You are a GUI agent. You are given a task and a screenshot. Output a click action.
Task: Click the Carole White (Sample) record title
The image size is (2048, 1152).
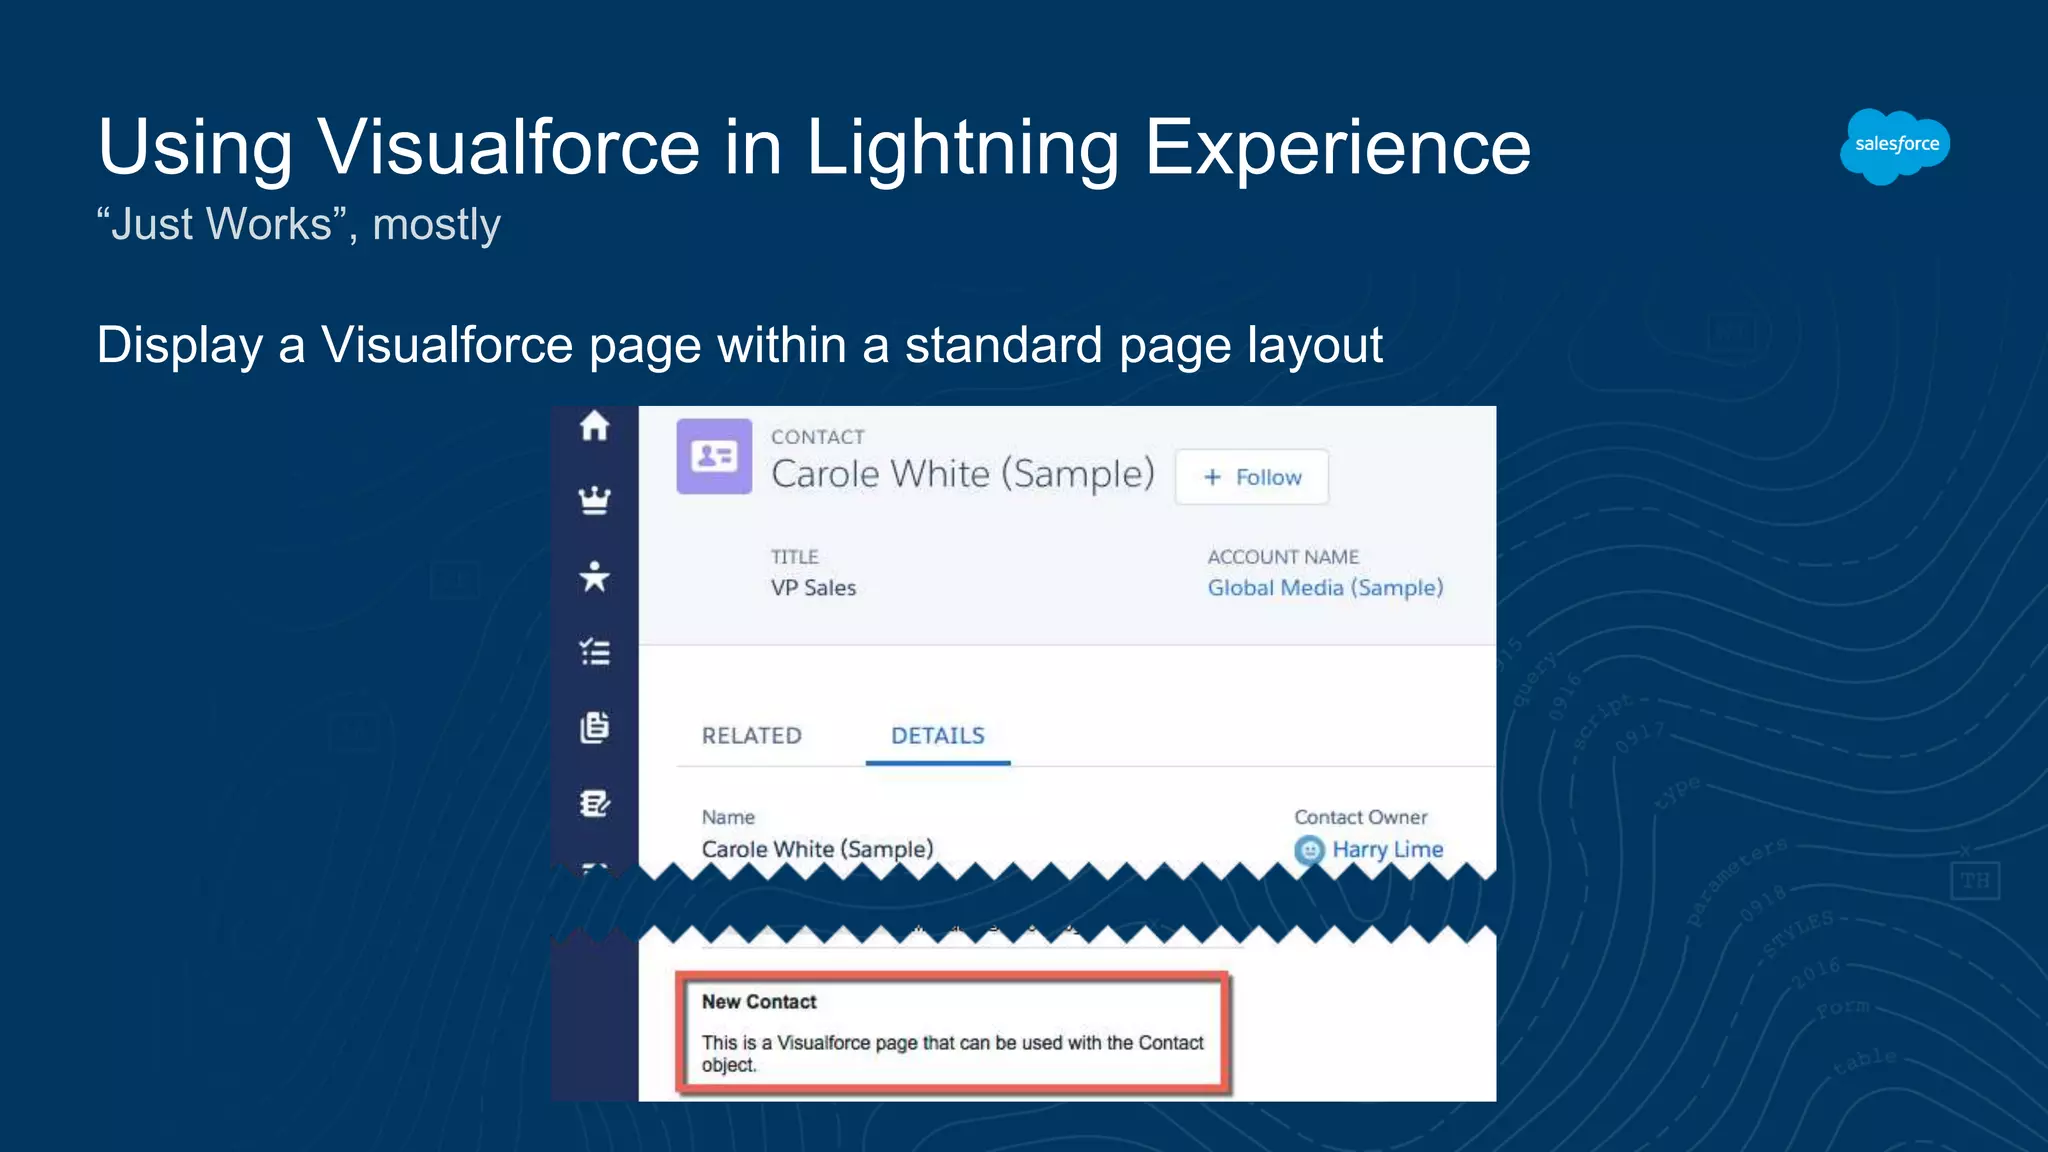tap(963, 474)
